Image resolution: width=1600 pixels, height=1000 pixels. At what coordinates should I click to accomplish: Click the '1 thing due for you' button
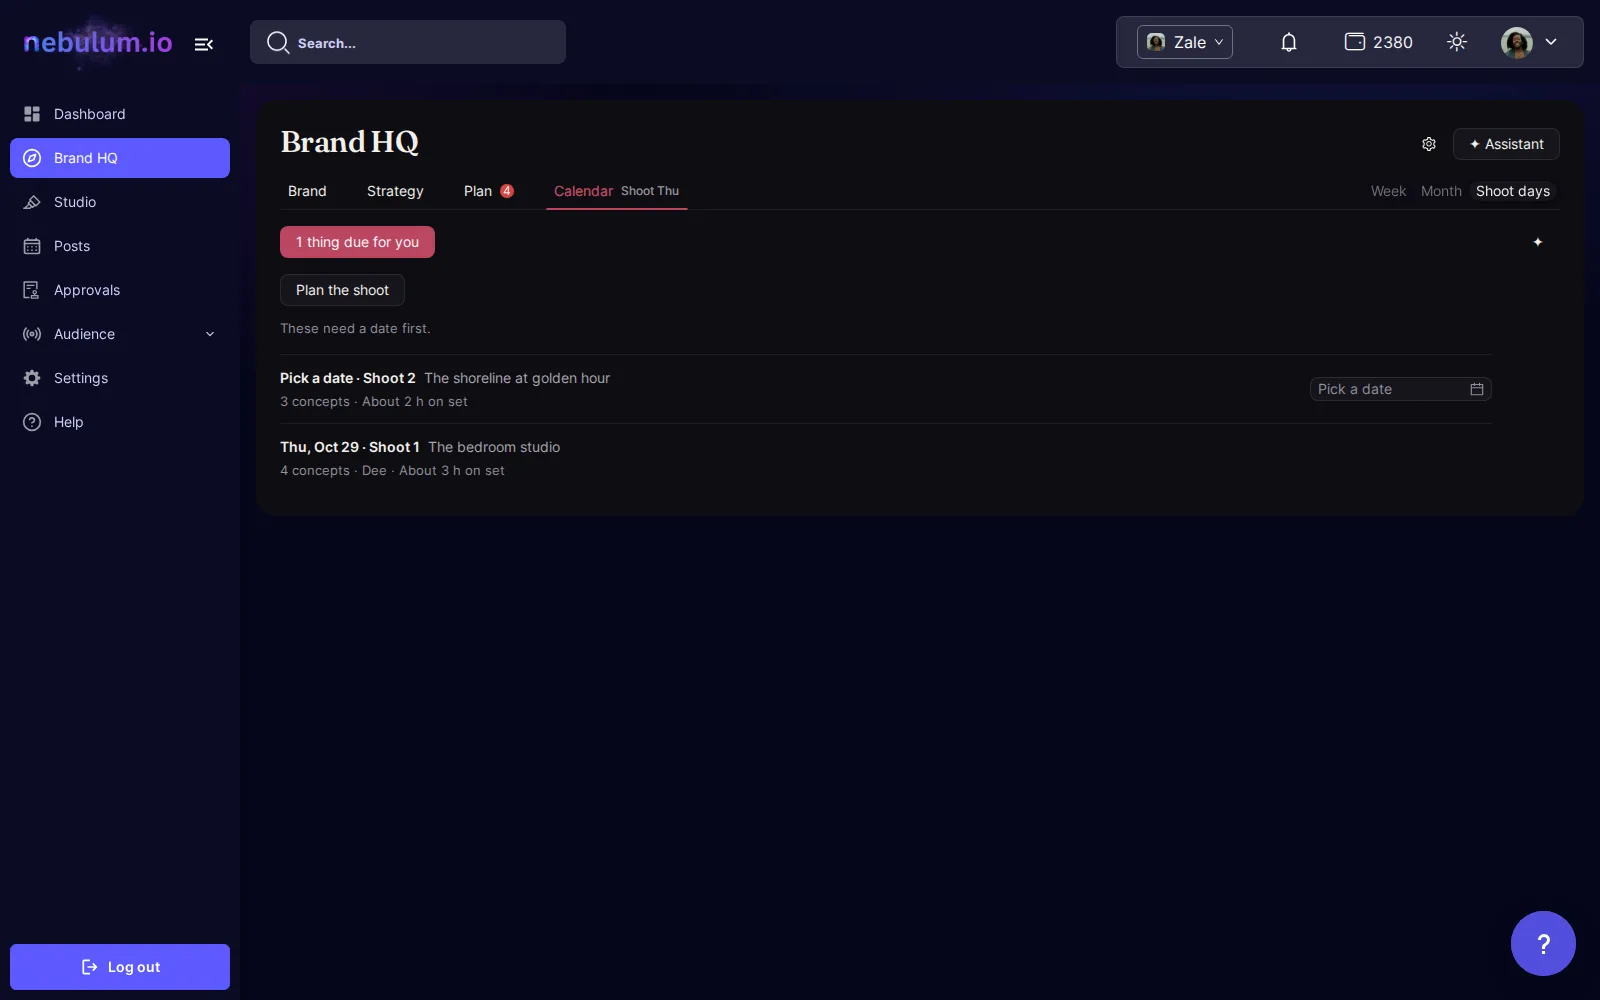click(357, 242)
